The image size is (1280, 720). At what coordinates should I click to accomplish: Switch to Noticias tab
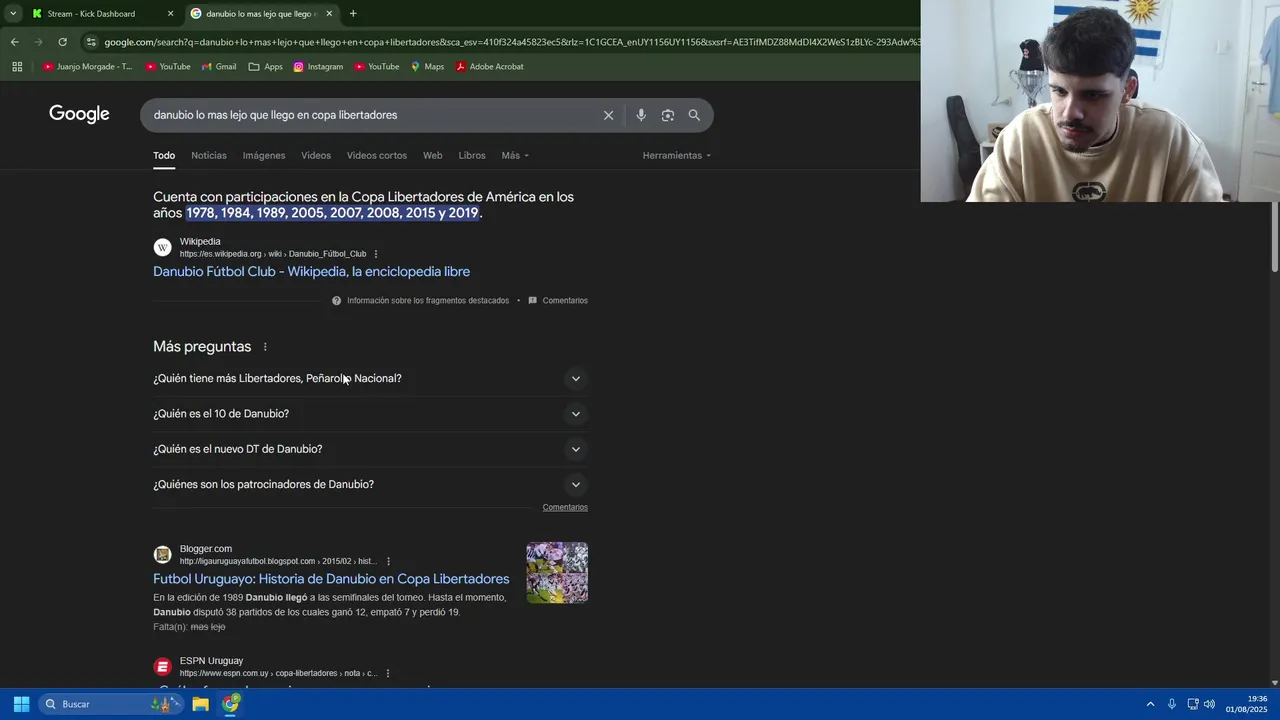pyautogui.click(x=209, y=155)
